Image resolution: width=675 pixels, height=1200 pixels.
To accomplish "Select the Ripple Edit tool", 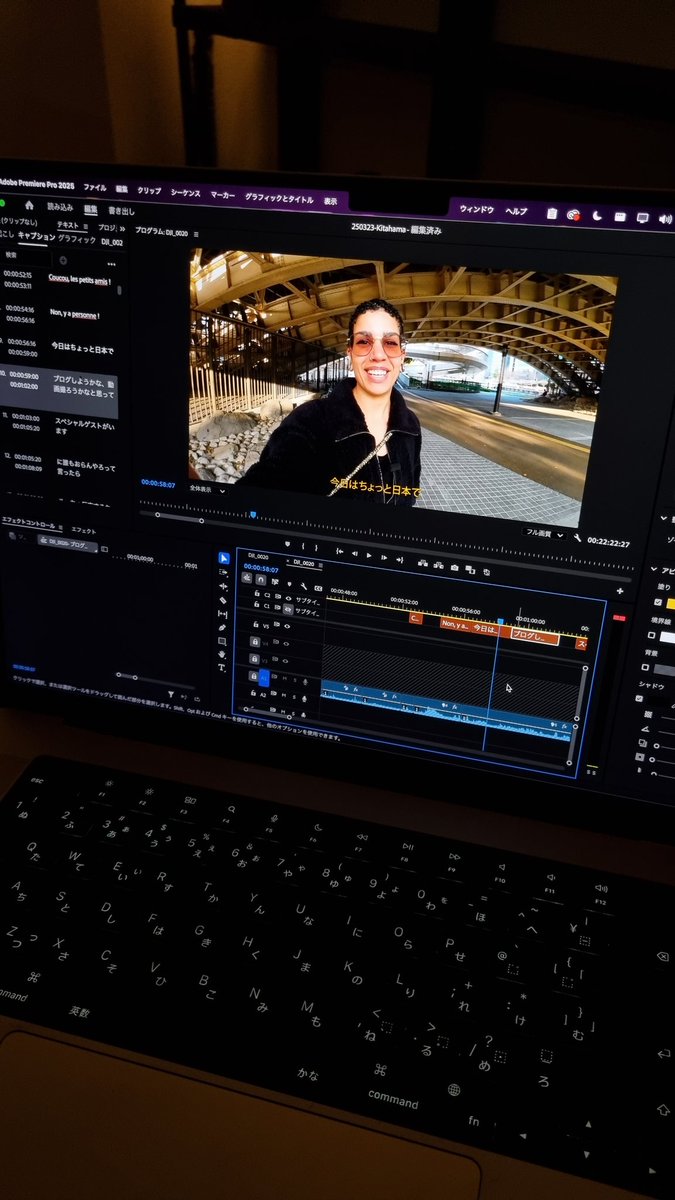I will pyautogui.click(x=223, y=586).
